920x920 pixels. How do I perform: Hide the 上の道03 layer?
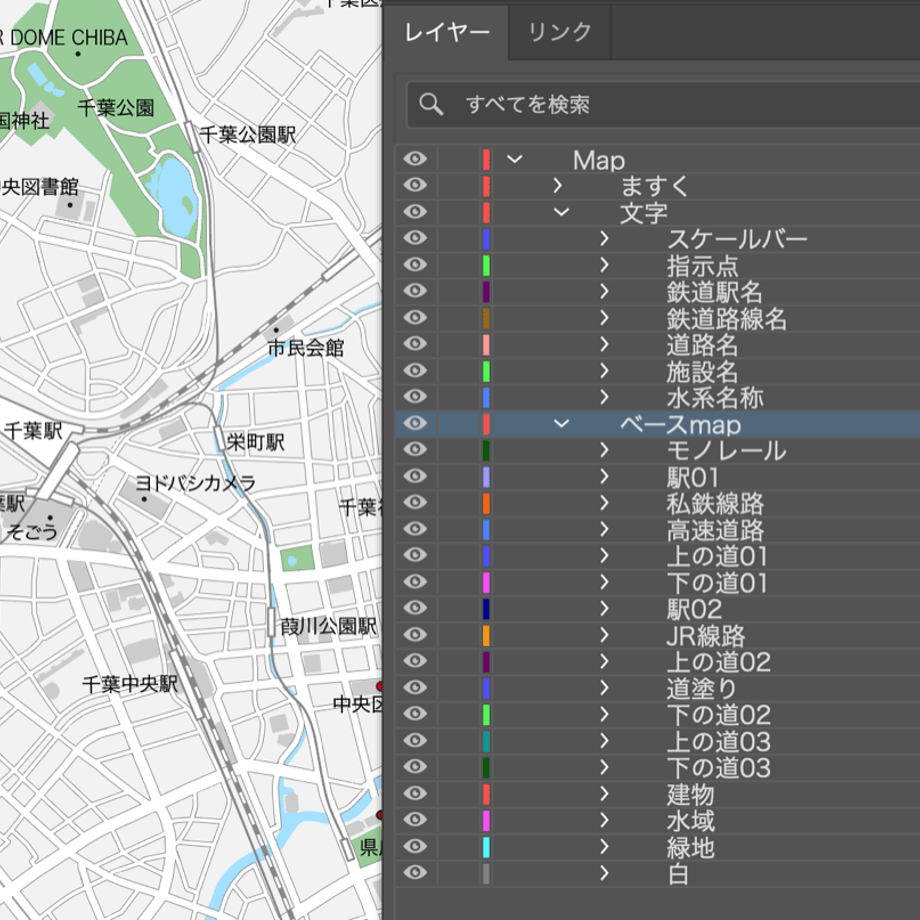click(415, 740)
